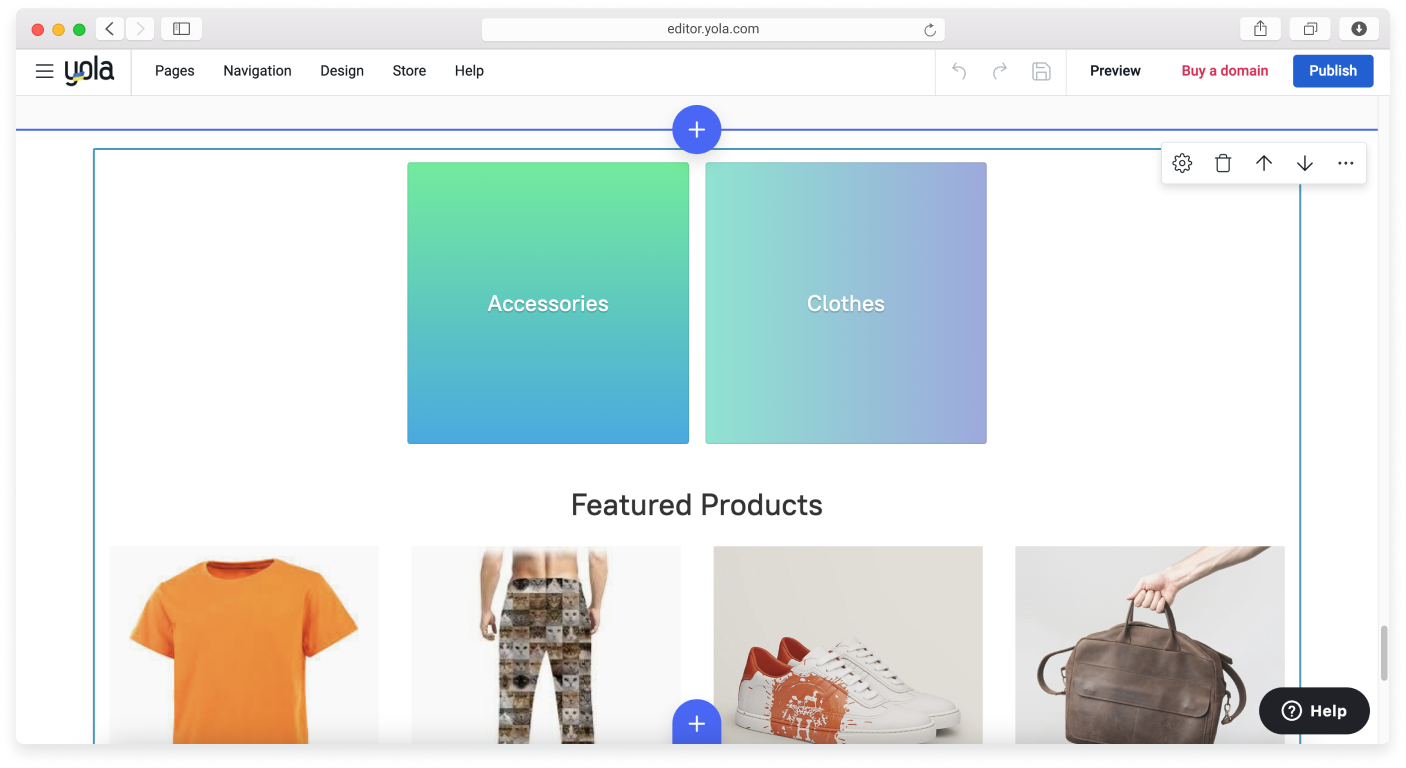The width and height of the screenshot is (1406, 768).
Task: Click the undo arrow icon
Action: 959,71
